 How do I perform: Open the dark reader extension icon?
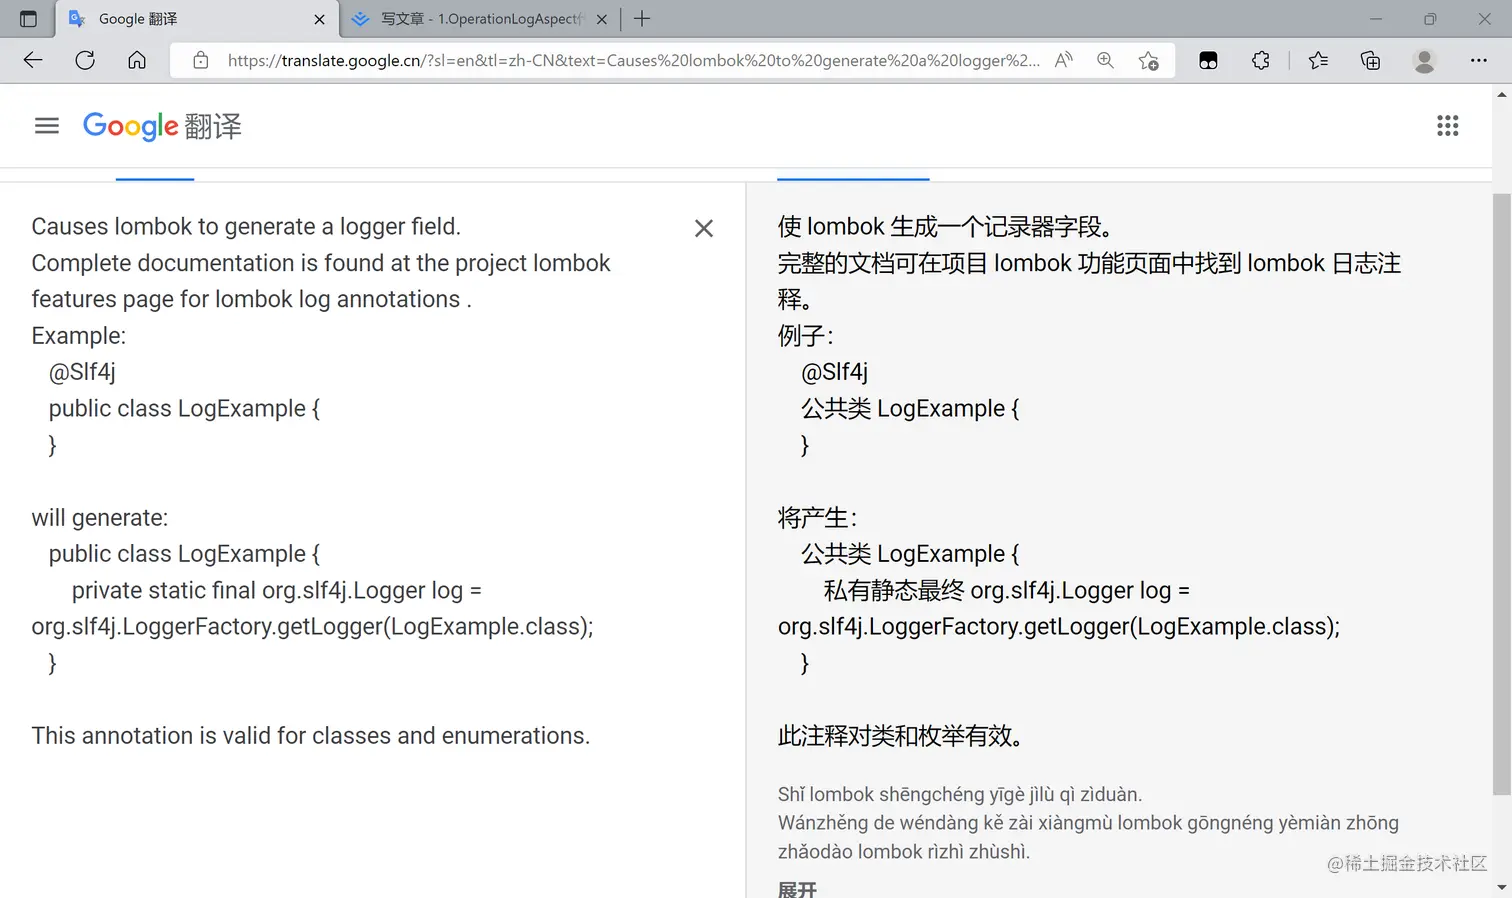pyautogui.click(x=1208, y=60)
